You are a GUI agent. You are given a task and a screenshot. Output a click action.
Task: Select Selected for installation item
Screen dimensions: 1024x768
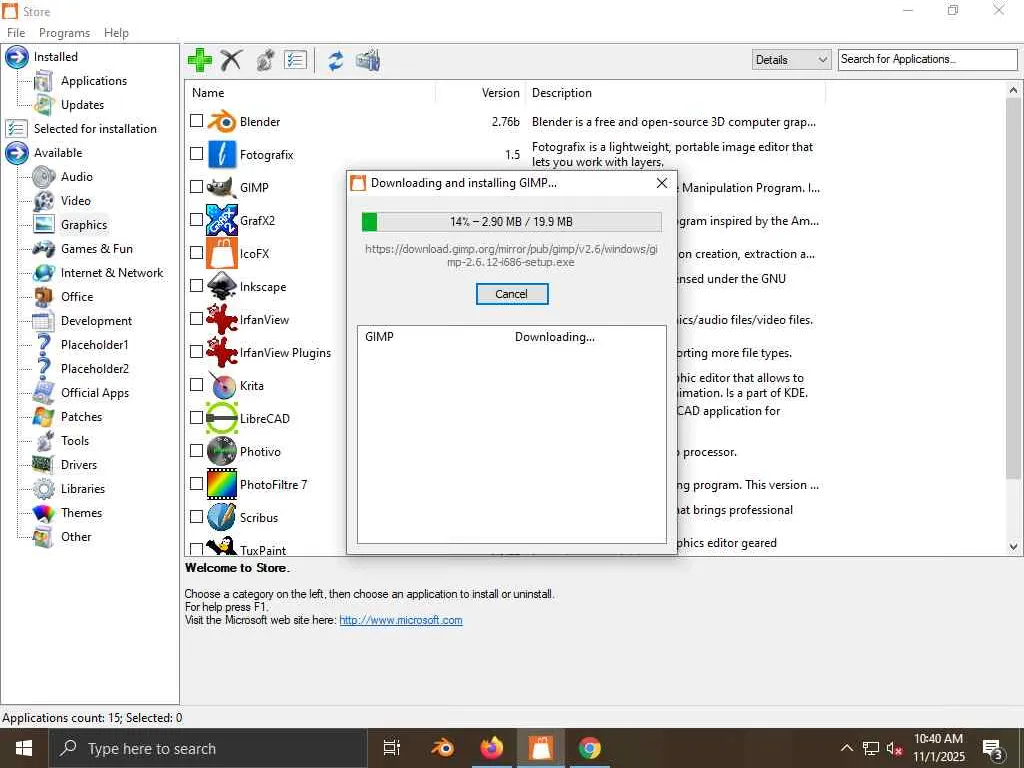(x=95, y=129)
